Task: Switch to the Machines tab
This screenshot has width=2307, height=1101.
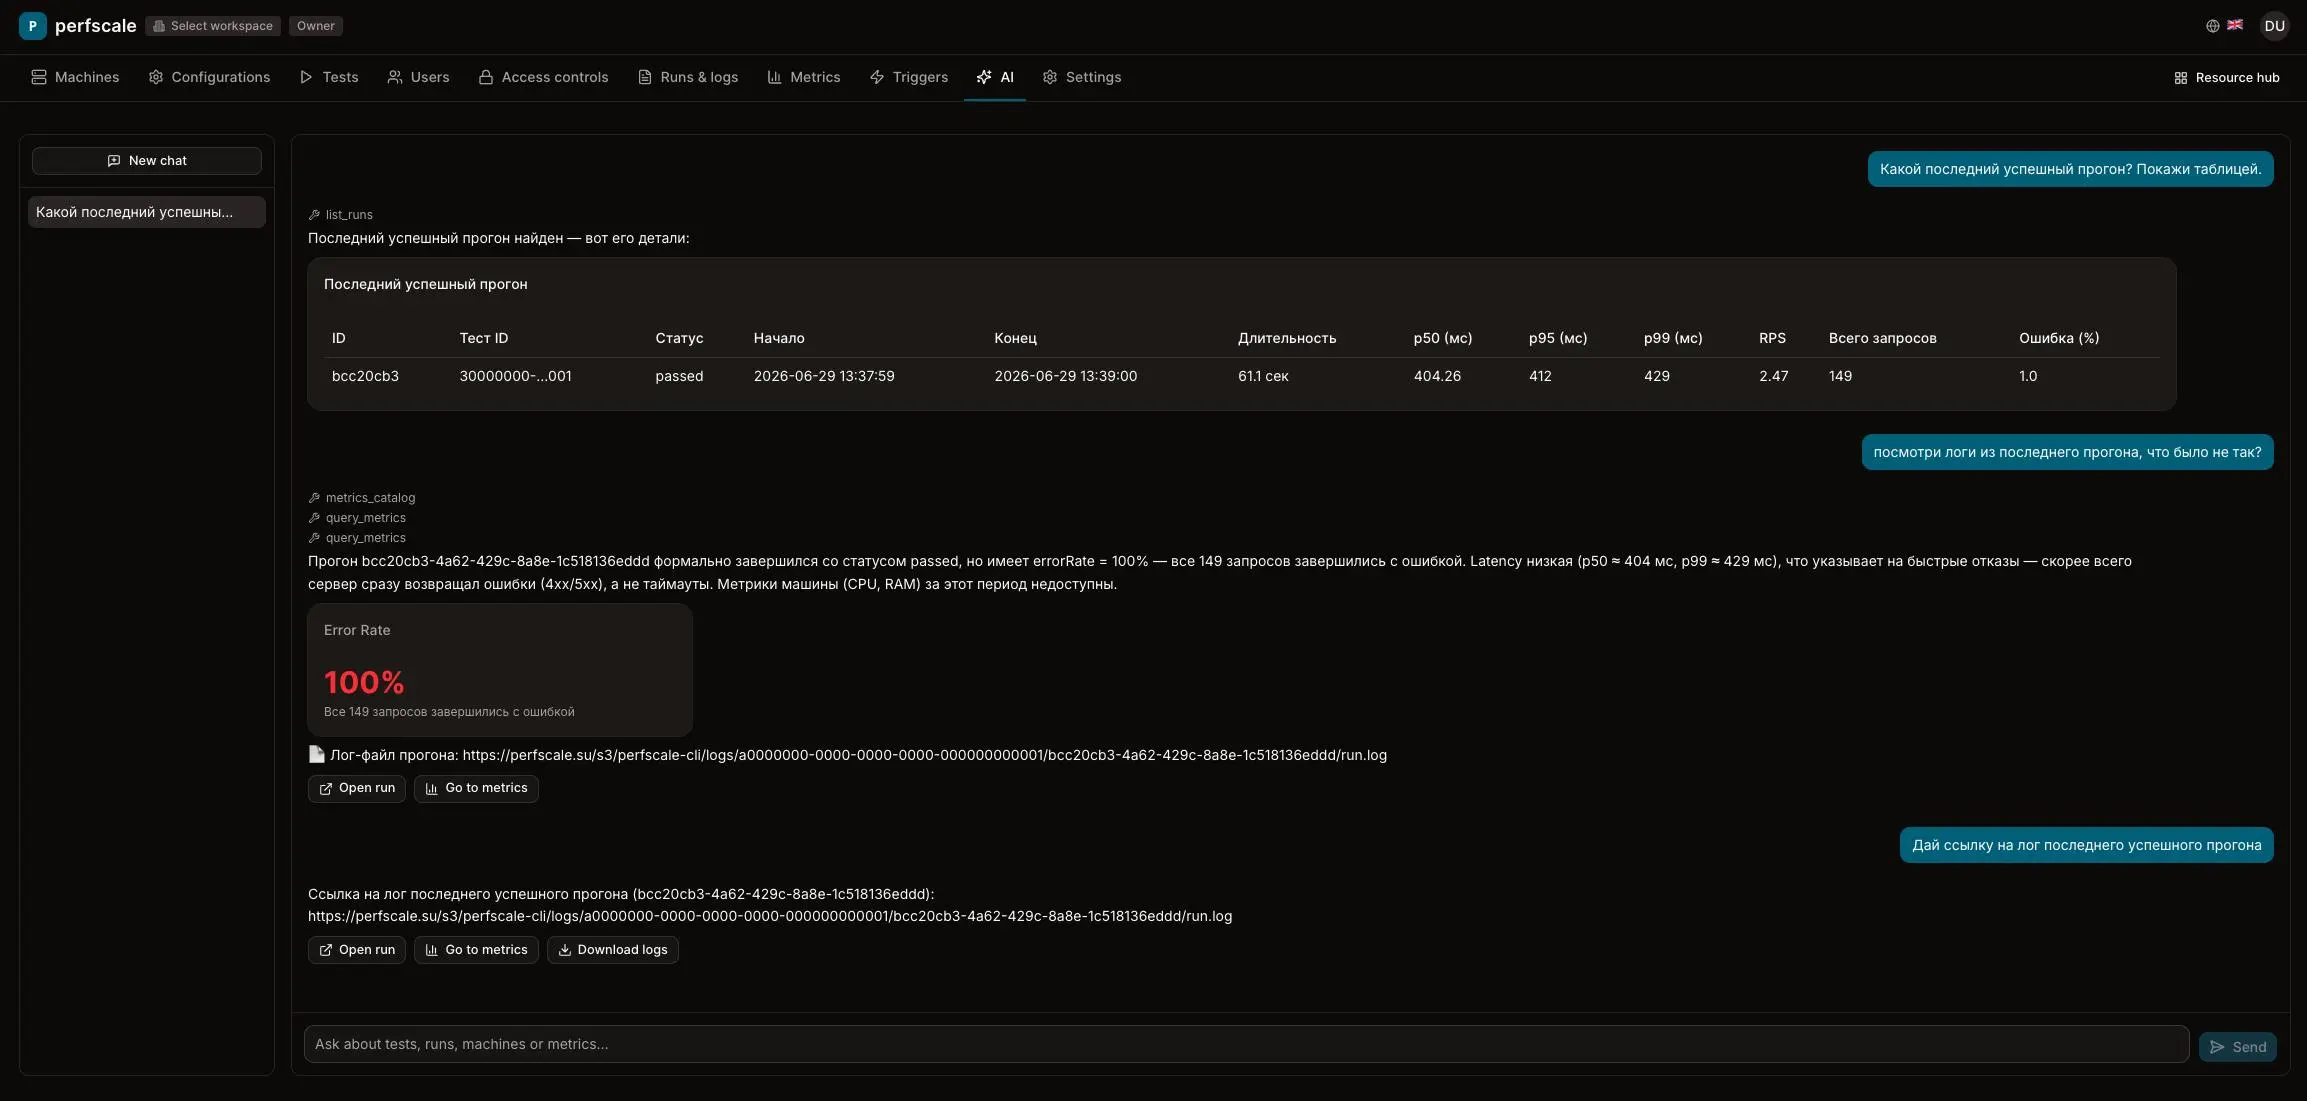Action: [x=75, y=77]
